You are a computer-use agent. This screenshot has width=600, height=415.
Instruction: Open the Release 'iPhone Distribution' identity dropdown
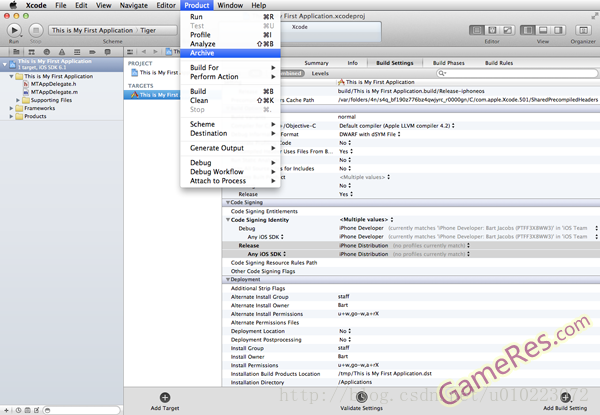point(404,246)
